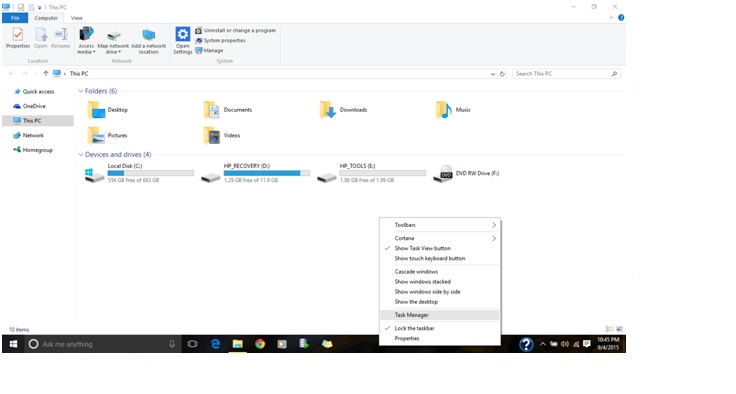This screenshot has height=394, width=736.
Task: Toggle Show Task View button option
Action: (x=440, y=248)
